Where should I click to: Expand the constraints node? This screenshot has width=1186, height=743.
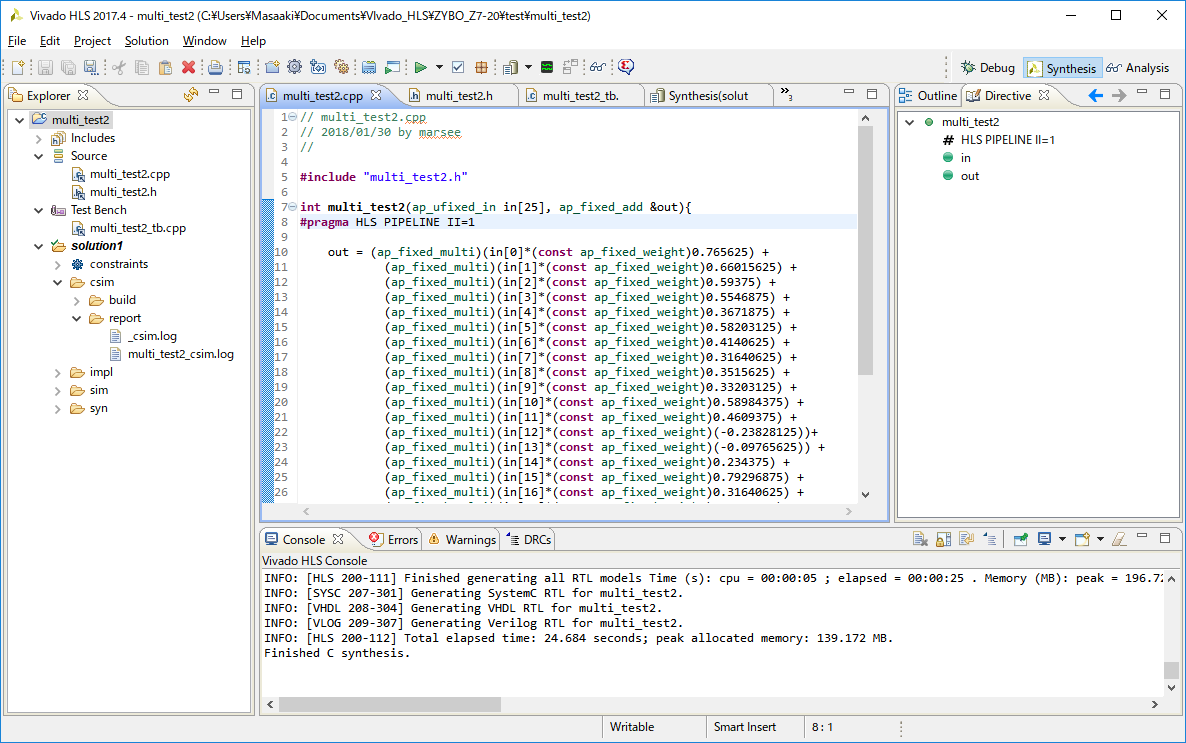[57, 265]
